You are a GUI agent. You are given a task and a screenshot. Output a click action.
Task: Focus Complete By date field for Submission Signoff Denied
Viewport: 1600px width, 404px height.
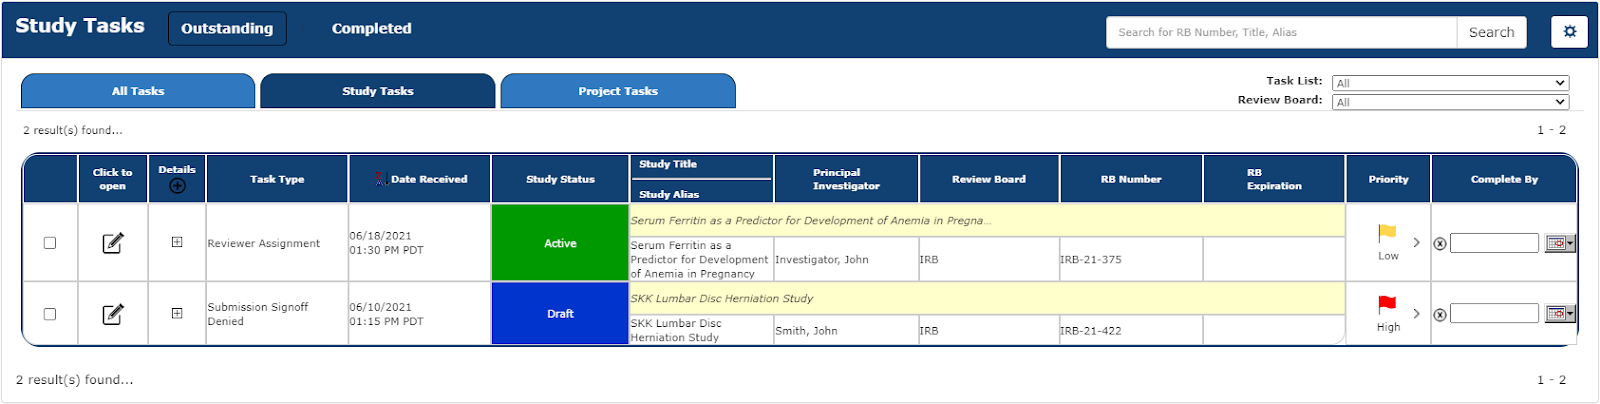point(1494,313)
